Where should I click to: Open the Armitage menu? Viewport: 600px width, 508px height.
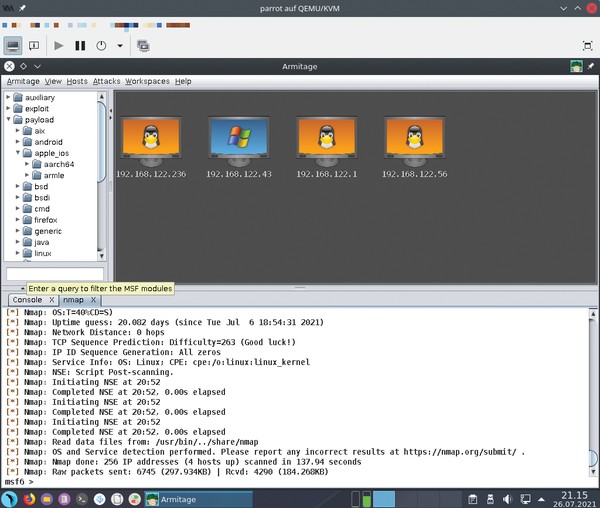point(23,81)
